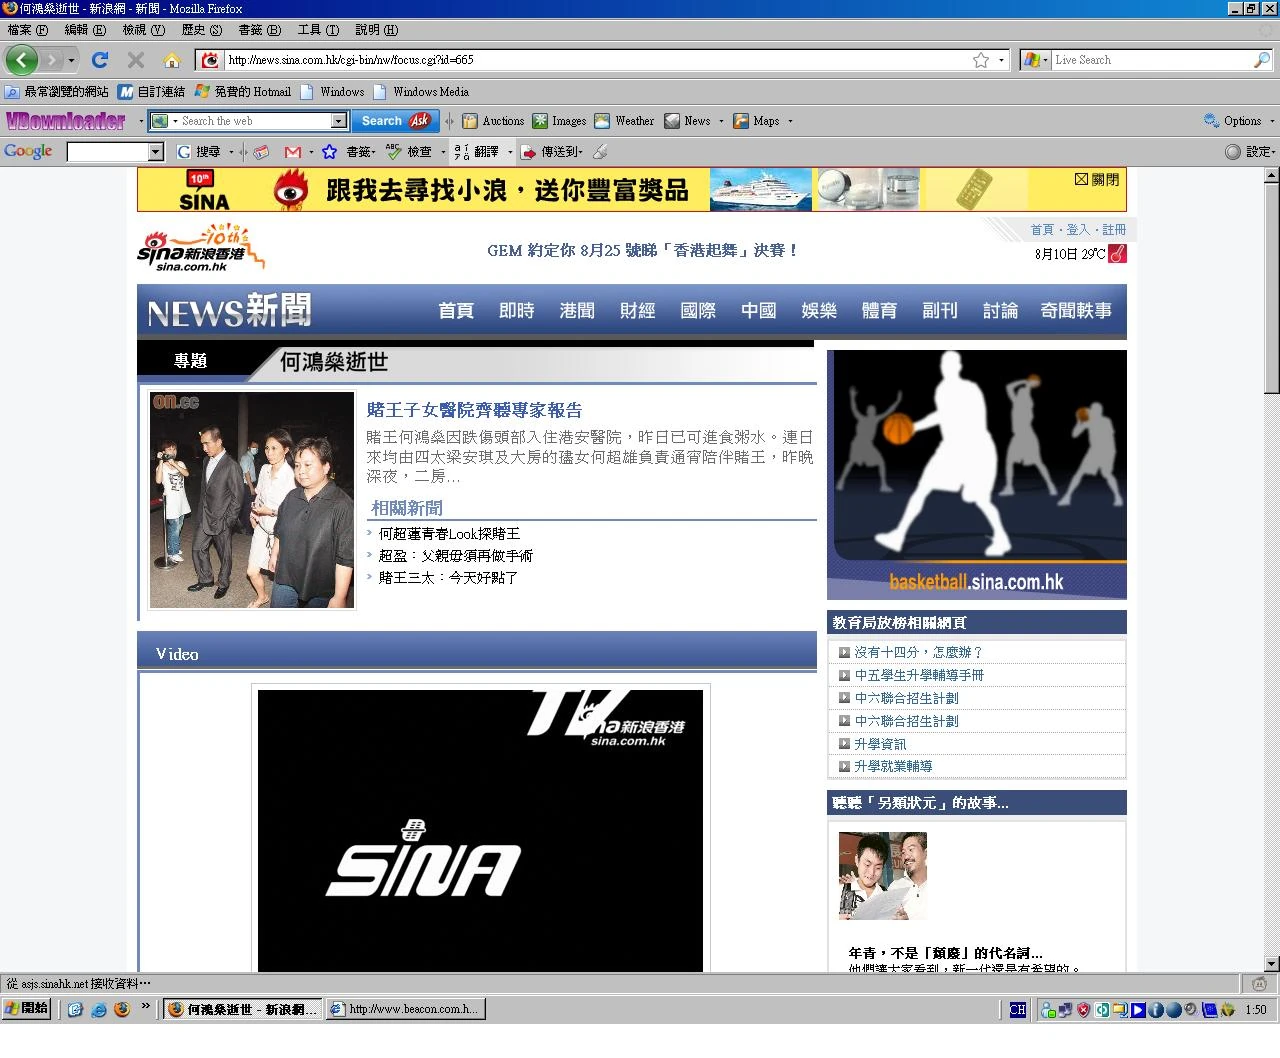Viewport: 1280px width, 1058px height.
Task: Click the Google translate (翻譯) button
Action: [476, 152]
